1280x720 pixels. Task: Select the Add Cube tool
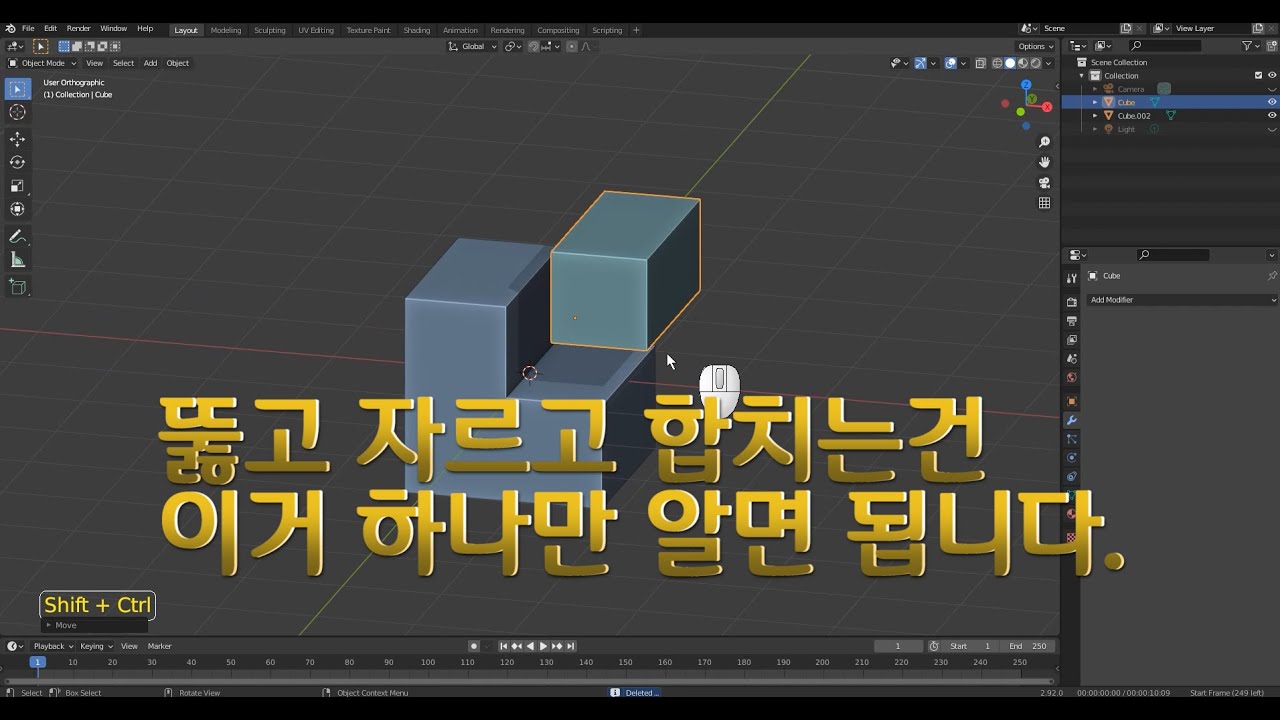tap(17, 287)
